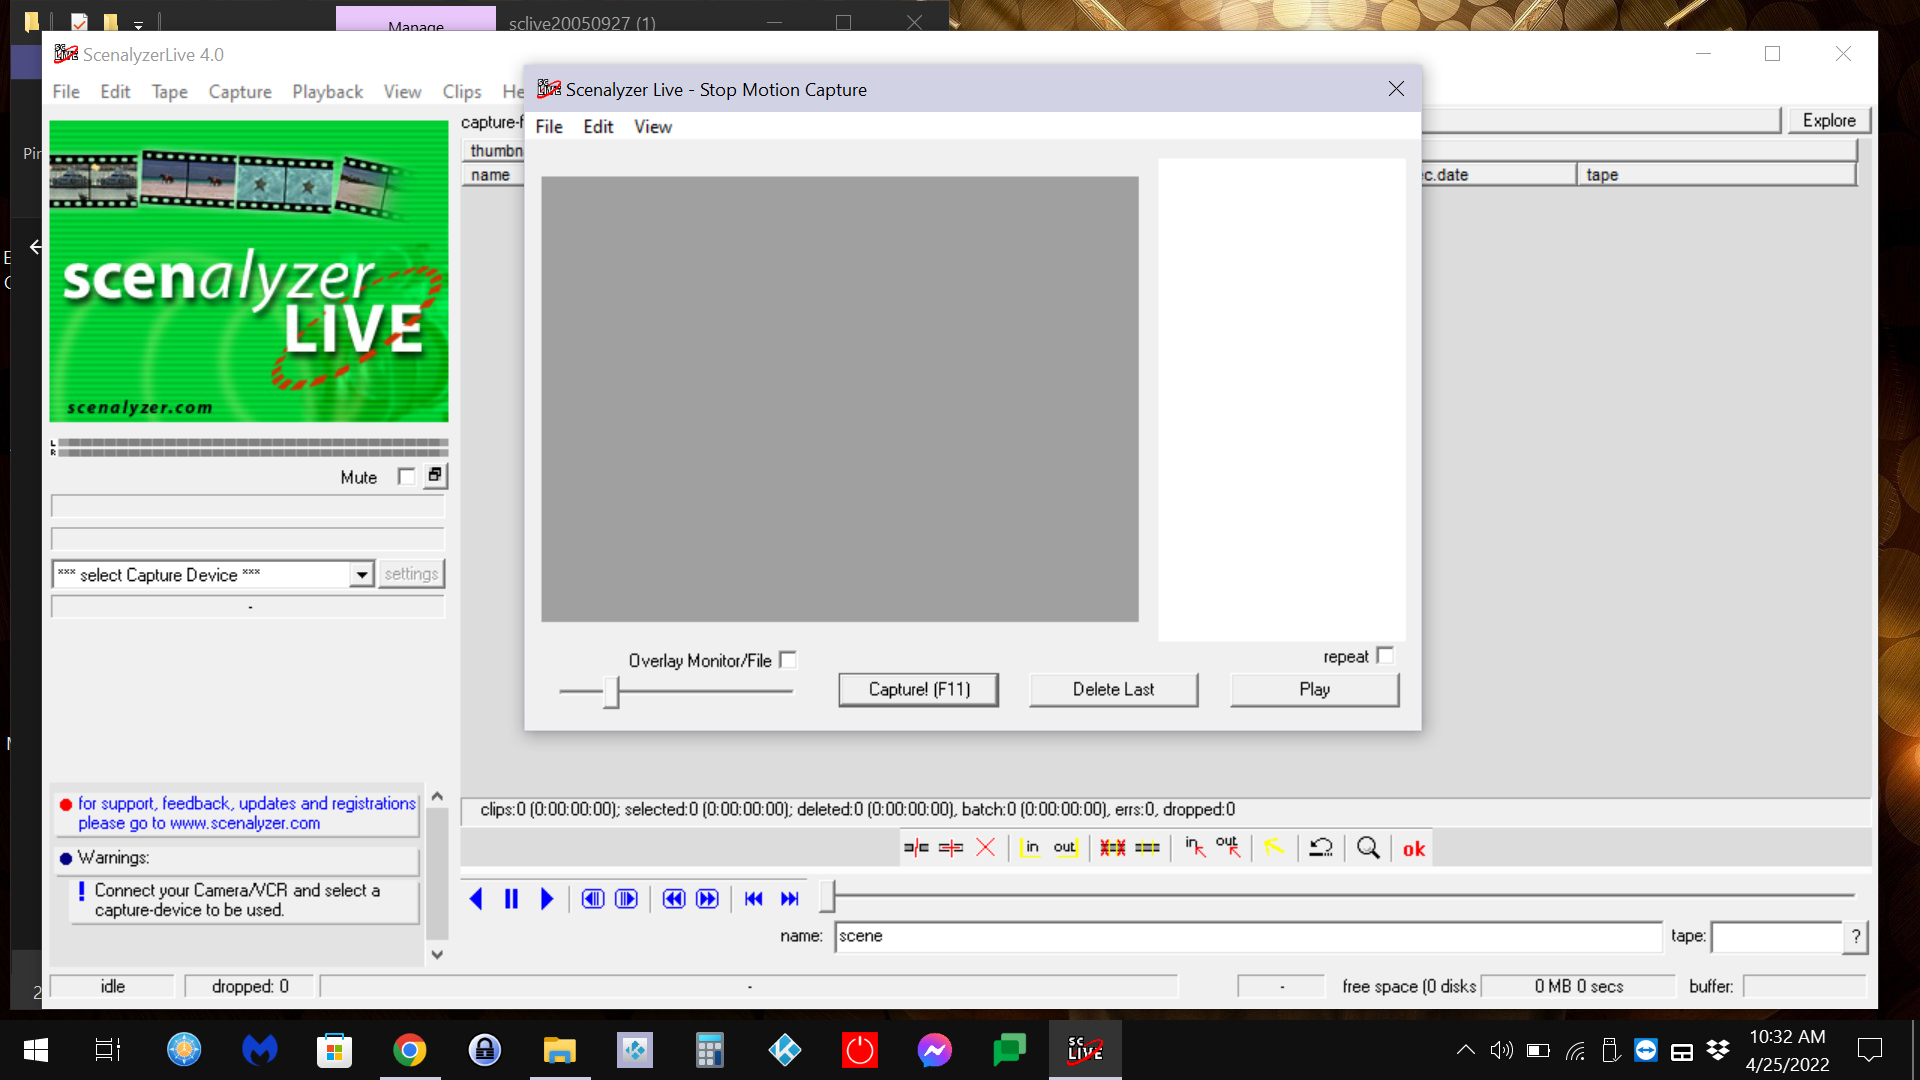Play backward with the blue left arrow
The width and height of the screenshot is (1920, 1080).
point(476,899)
